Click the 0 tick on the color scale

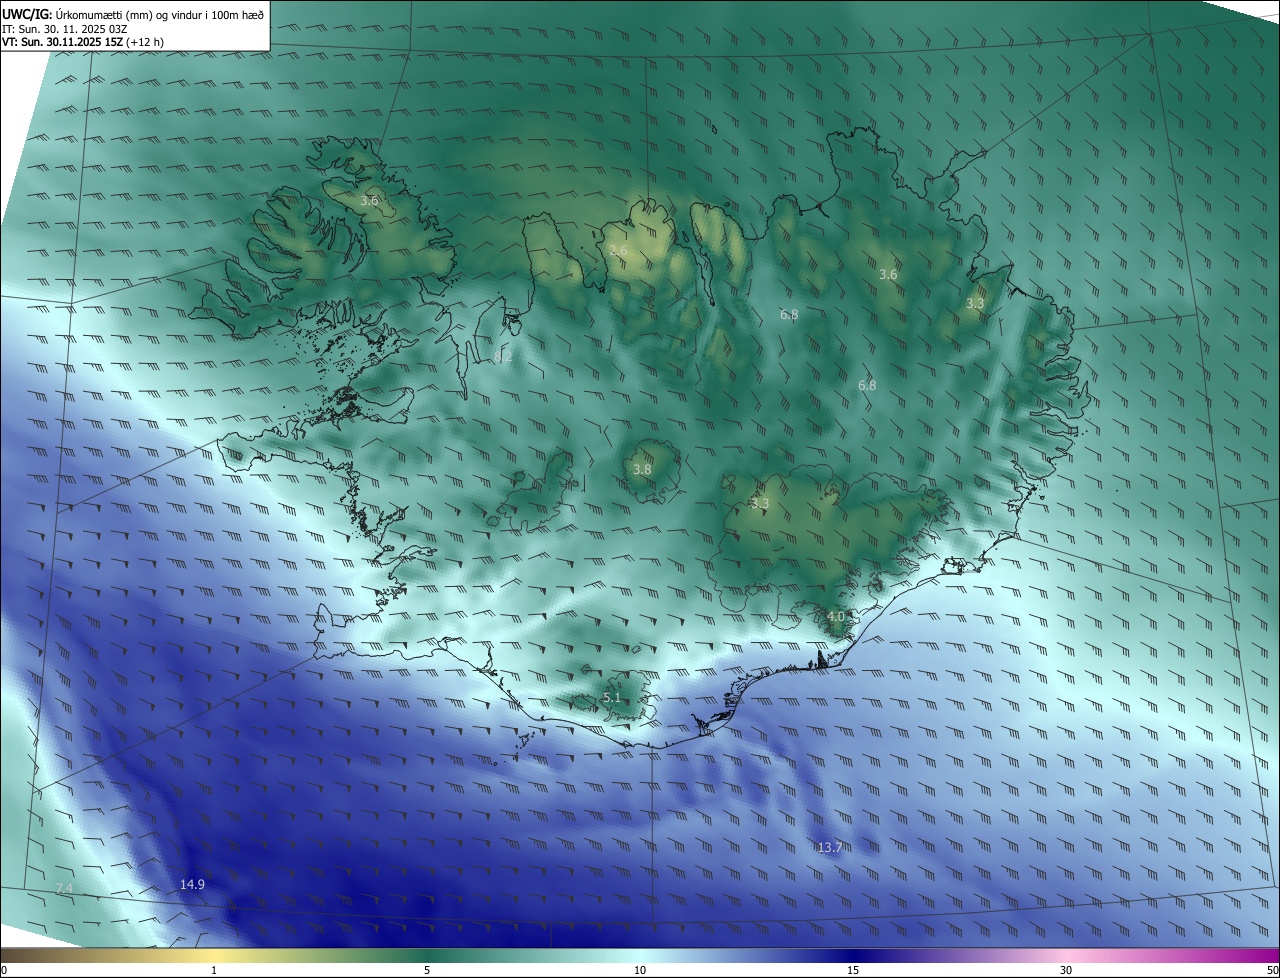pos(3,970)
